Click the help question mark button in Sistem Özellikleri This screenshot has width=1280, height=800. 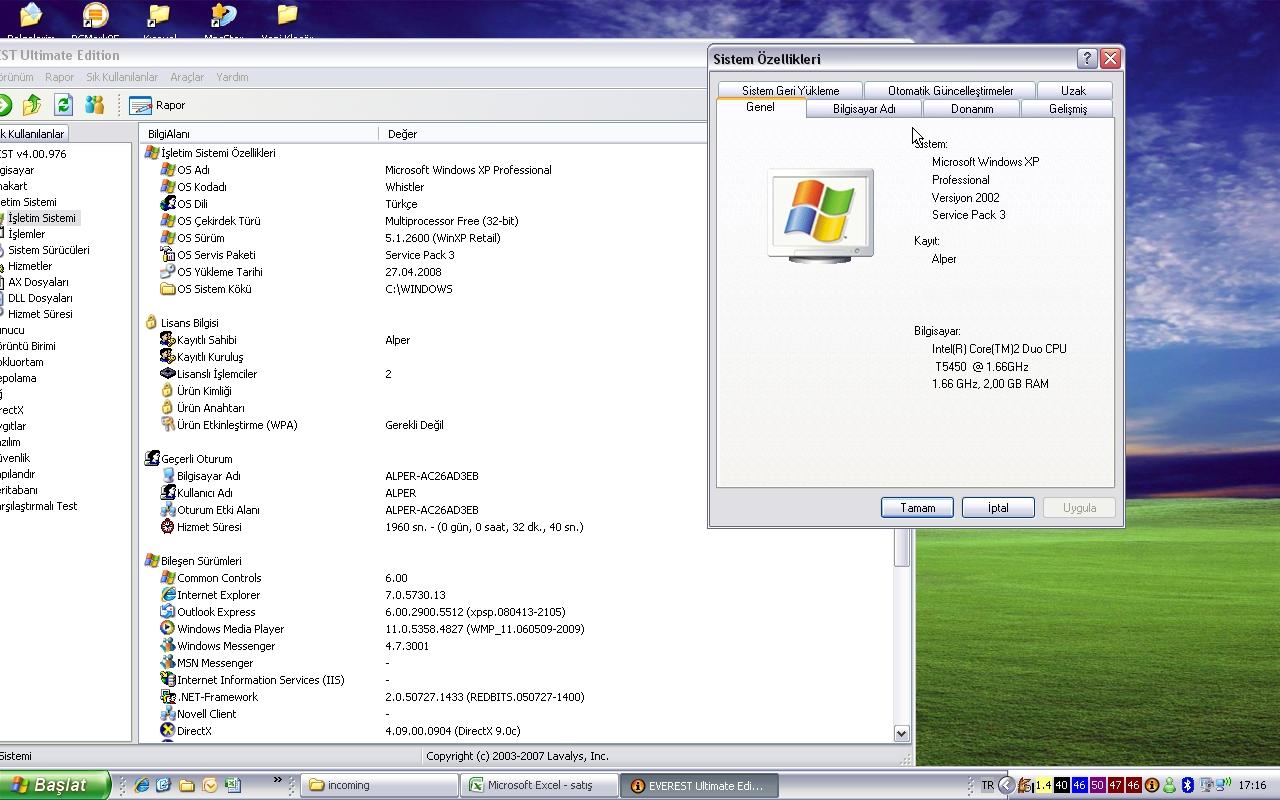pos(1087,59)
